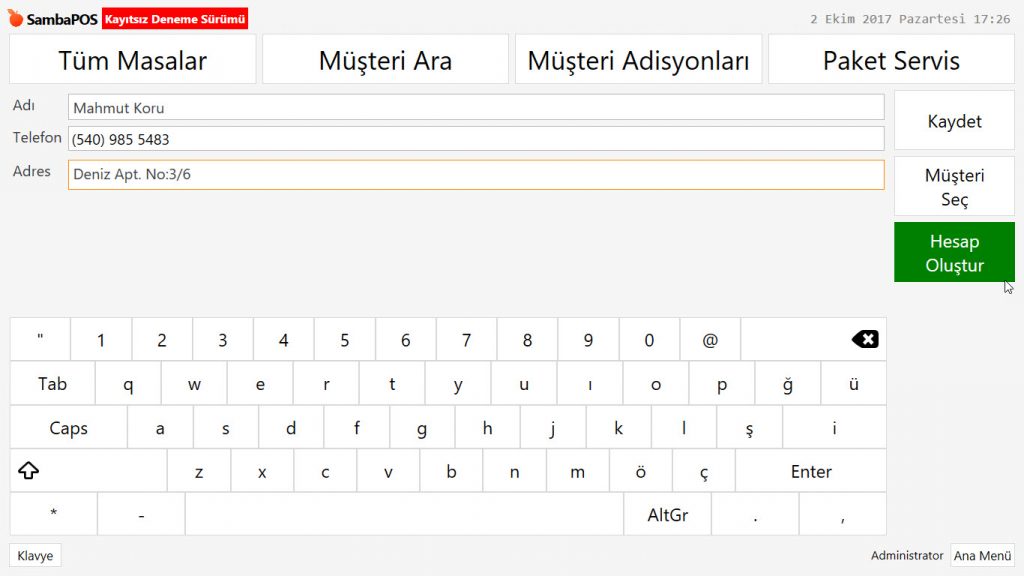Click into the Adres field
The width and height of the screenshot is (1024, 576).
point(476,175)
